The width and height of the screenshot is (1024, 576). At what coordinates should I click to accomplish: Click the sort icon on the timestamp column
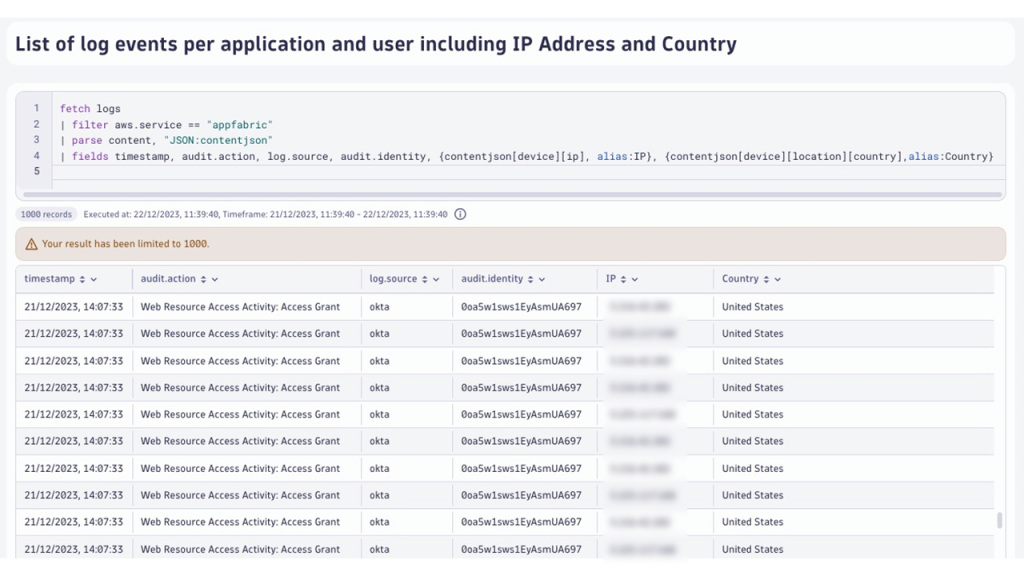(80, 279)
